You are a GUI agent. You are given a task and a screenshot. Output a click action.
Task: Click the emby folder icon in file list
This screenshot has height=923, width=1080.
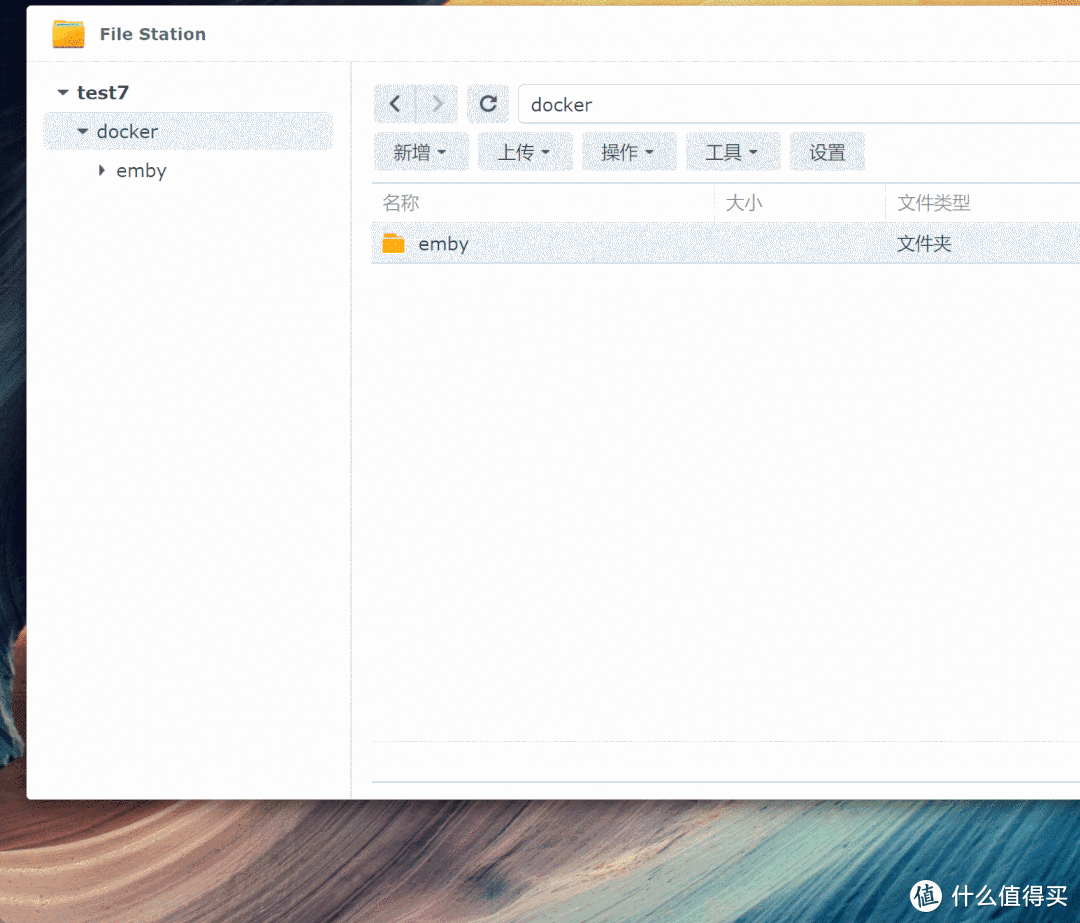tap(393, 243)
